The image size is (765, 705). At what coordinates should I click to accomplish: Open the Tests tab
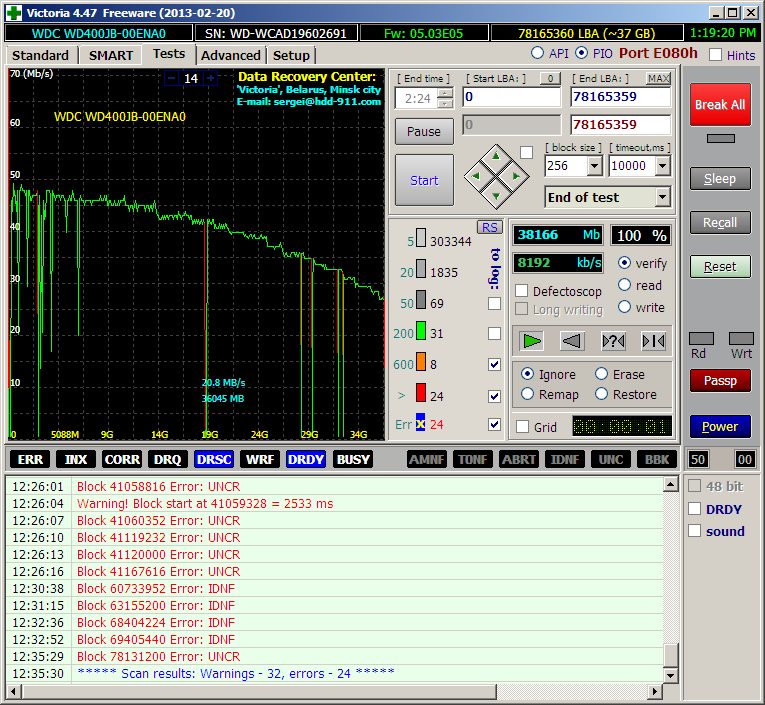[169, 54]
